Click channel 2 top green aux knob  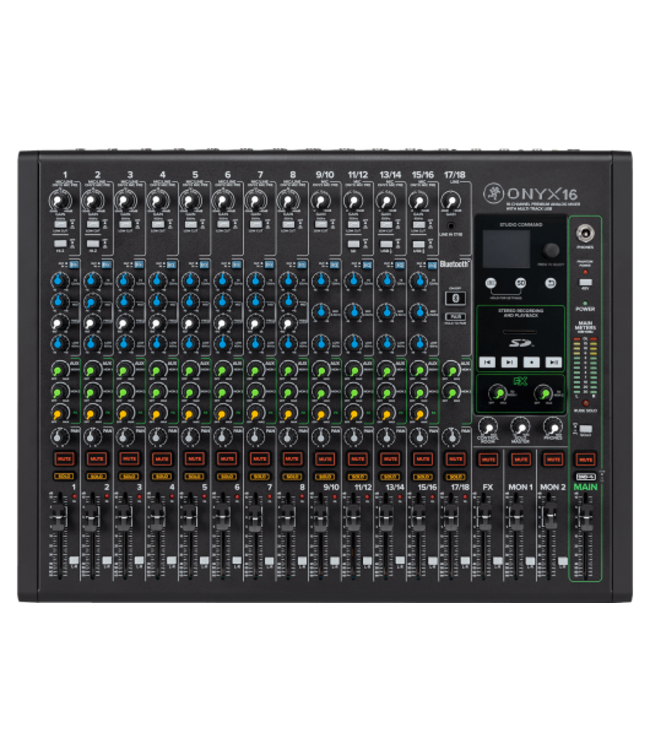point(92,370)
